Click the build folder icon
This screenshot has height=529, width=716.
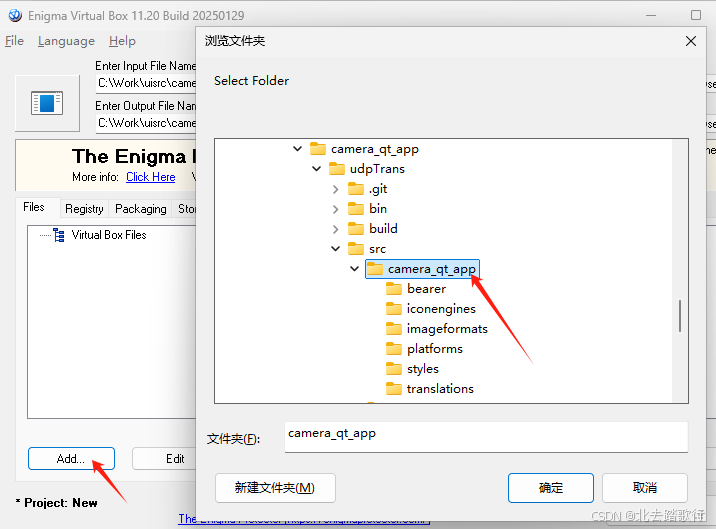tap(356, 228)
